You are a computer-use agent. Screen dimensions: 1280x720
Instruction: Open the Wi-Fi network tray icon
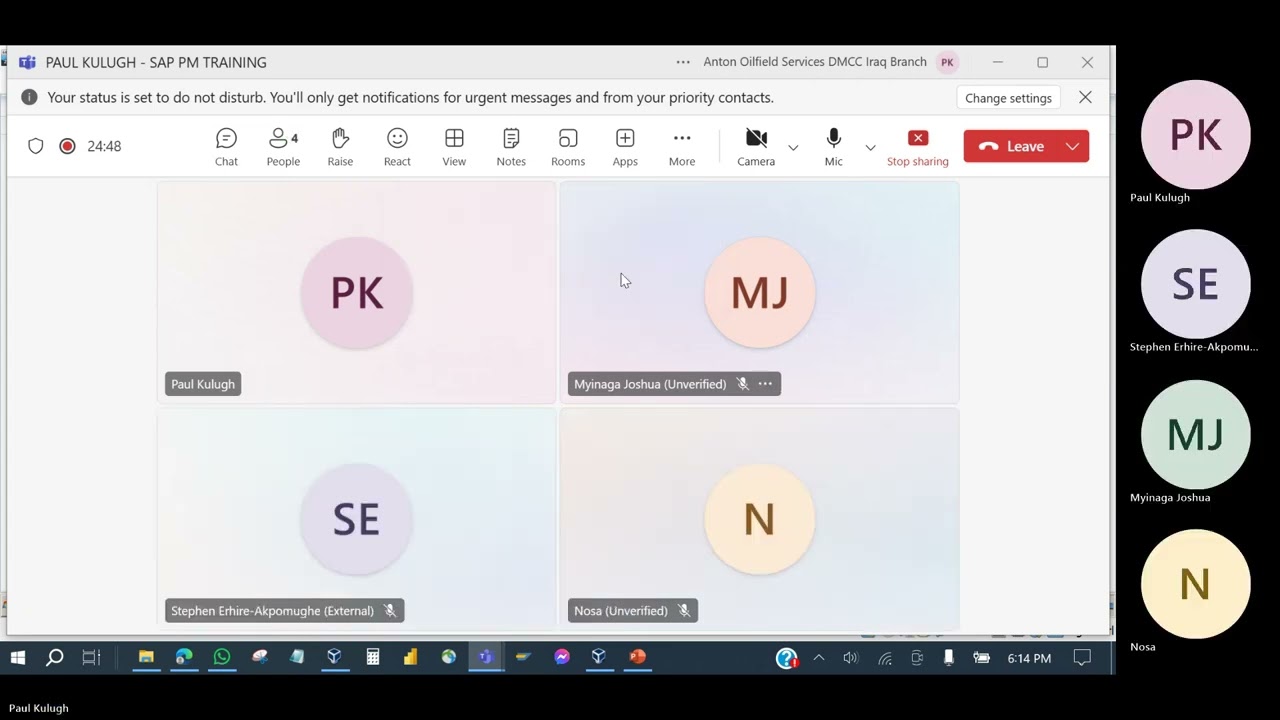coord(885,658)
